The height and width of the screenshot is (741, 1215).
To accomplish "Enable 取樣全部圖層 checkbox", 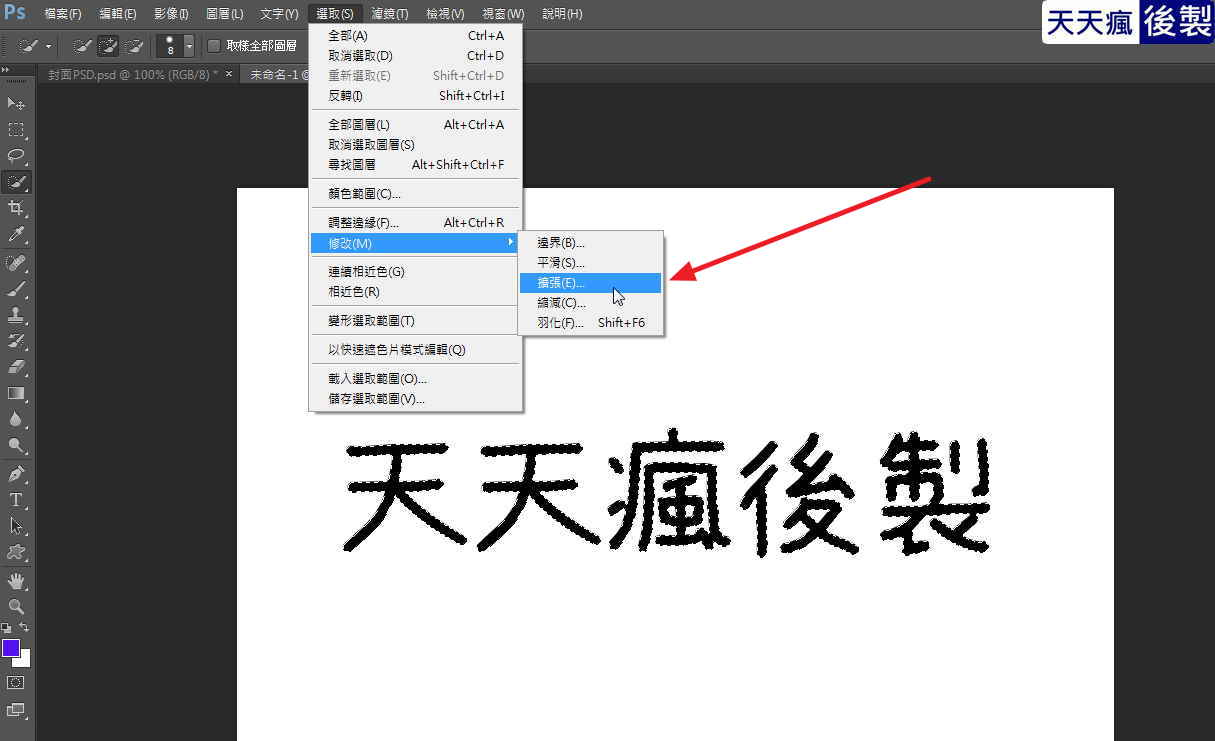I will 214,46.
